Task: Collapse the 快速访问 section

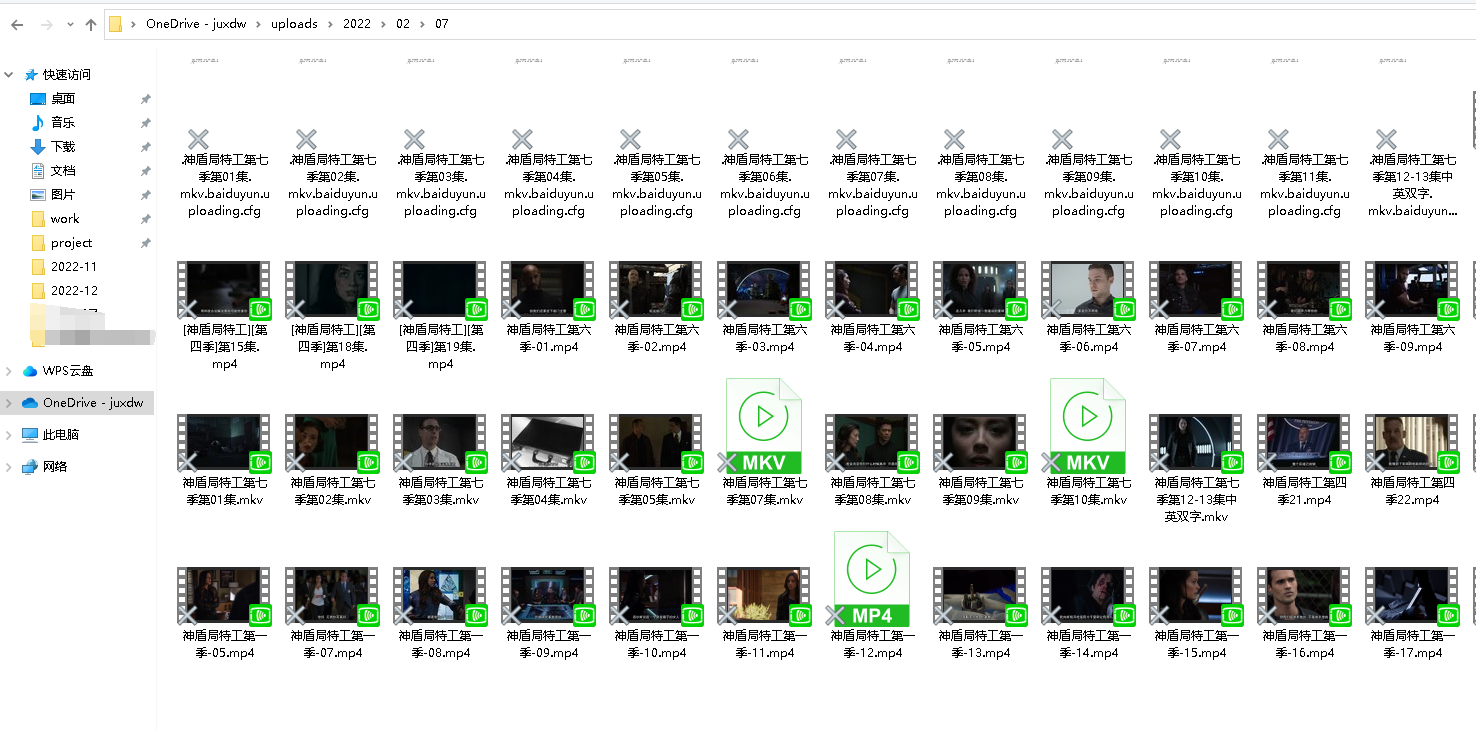Action: [9, 75]
